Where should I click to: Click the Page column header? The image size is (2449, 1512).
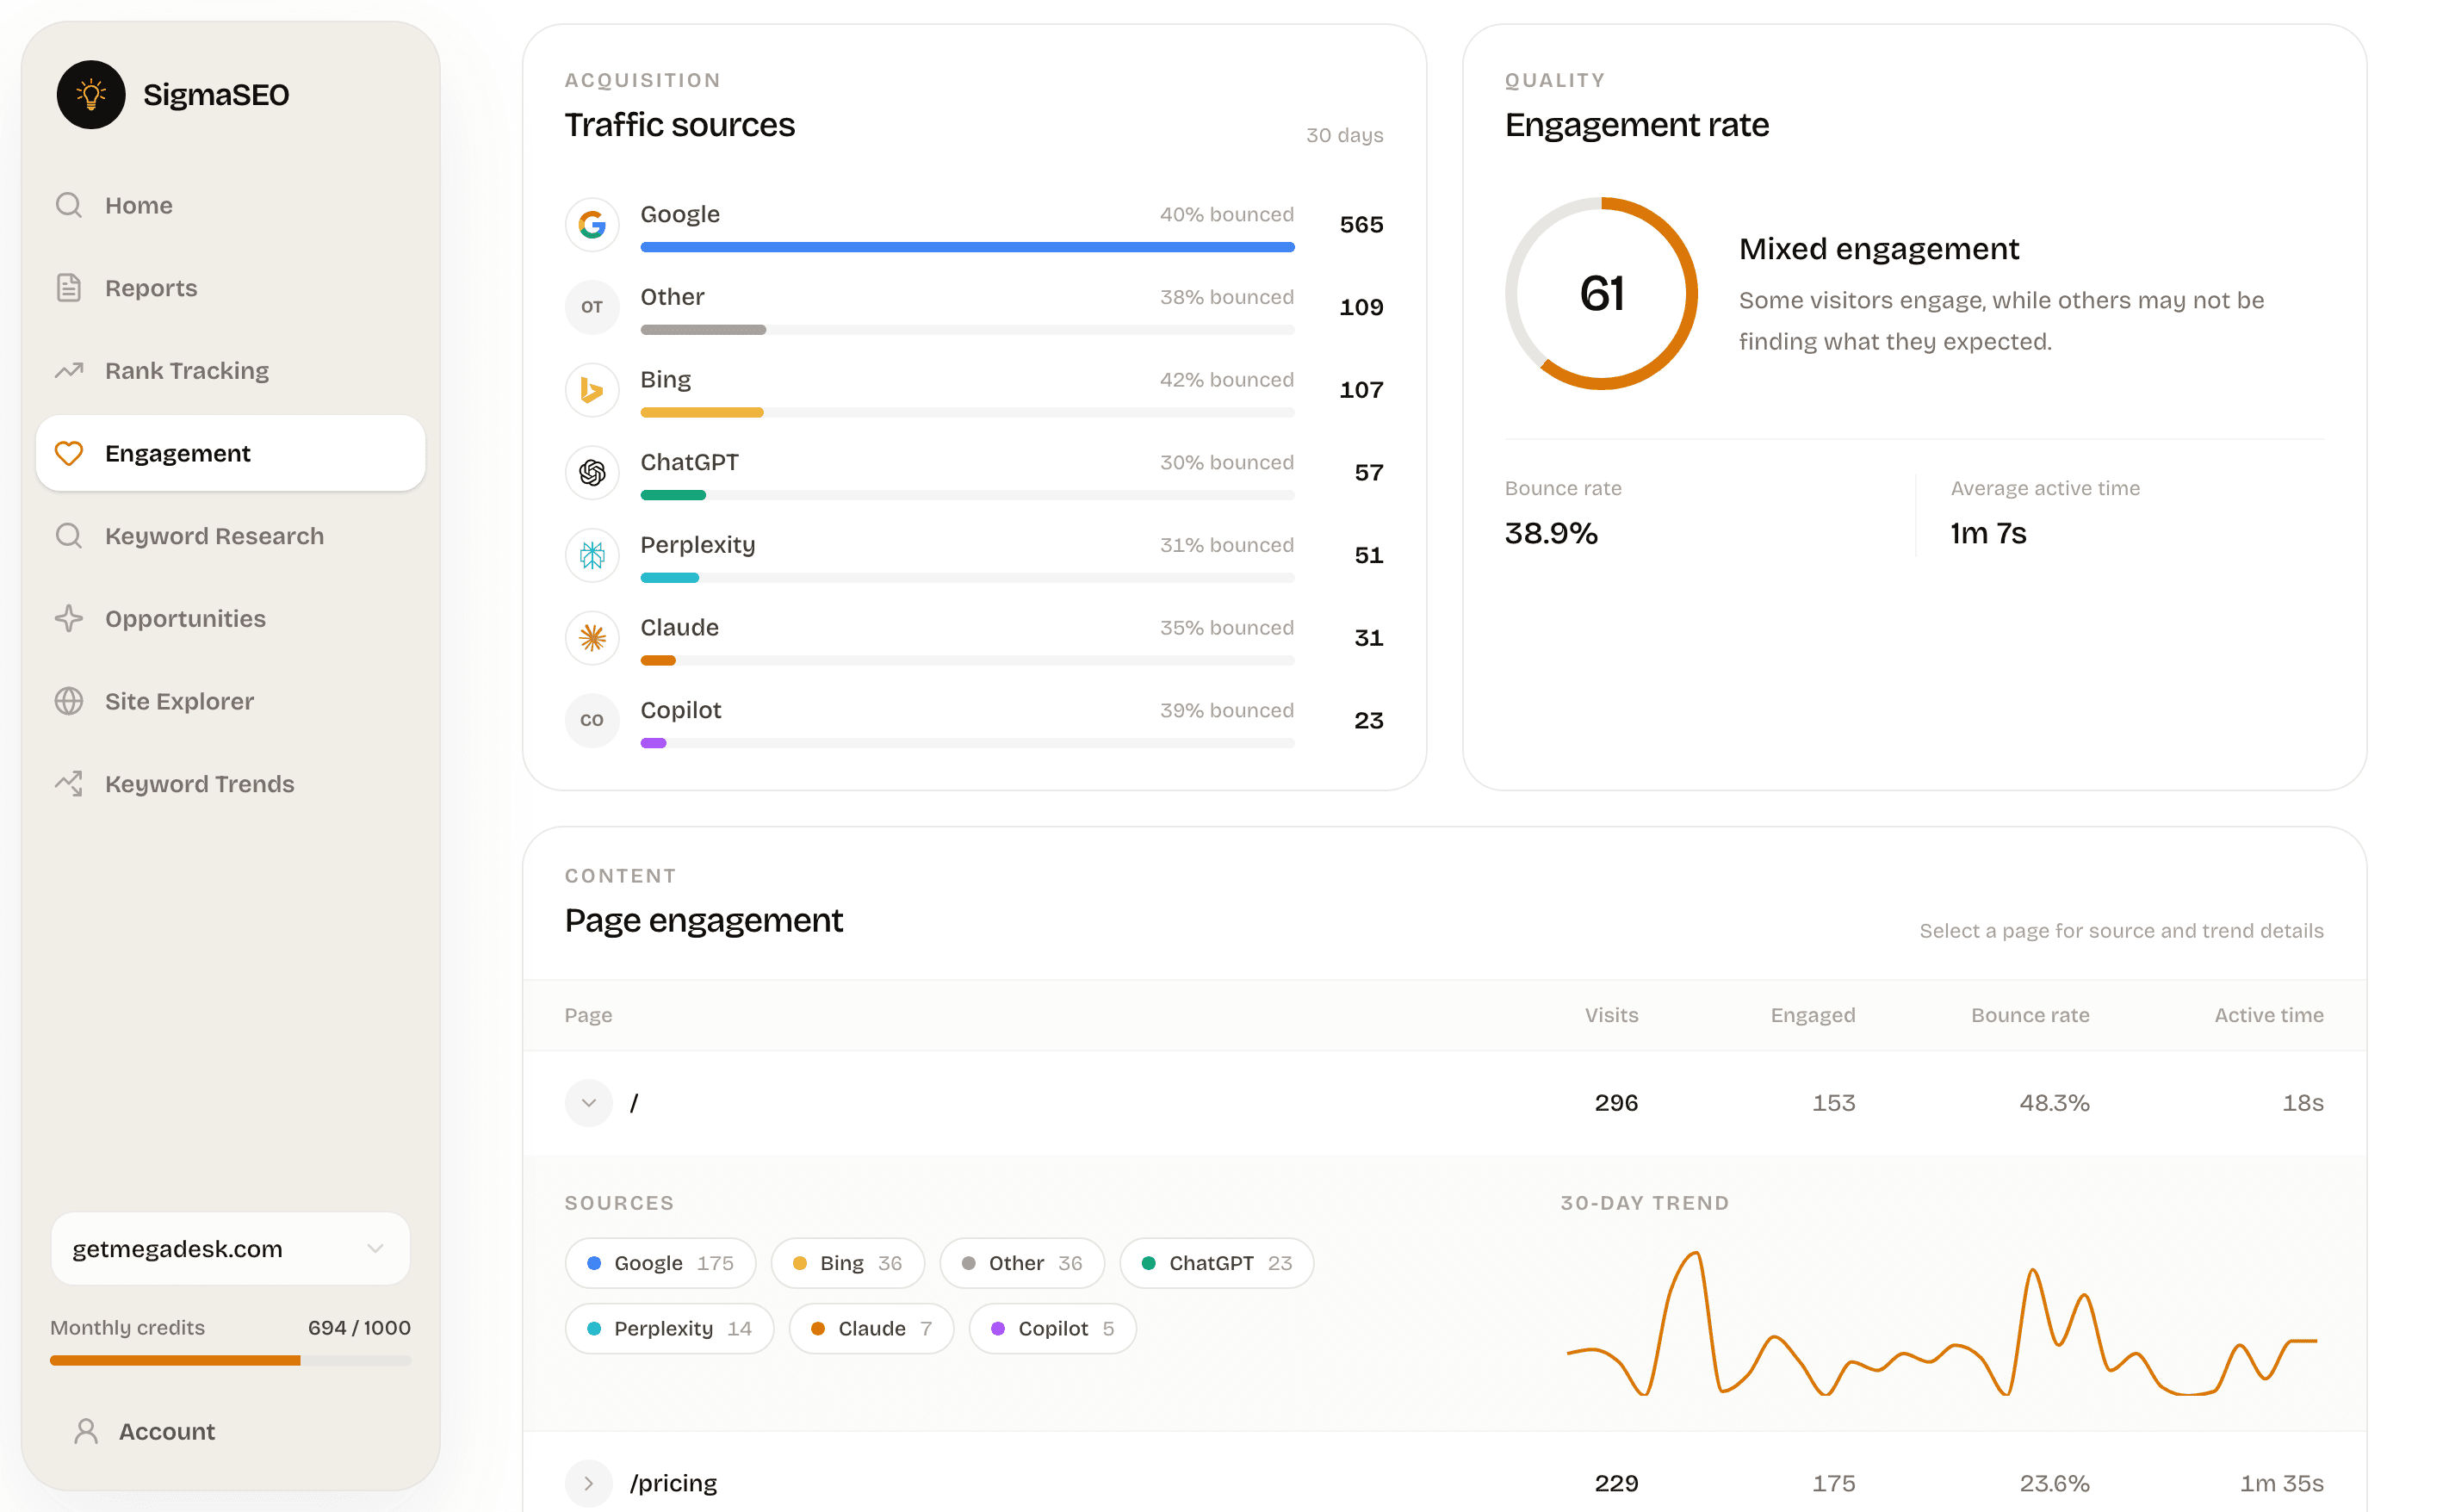coord(588,1015)
